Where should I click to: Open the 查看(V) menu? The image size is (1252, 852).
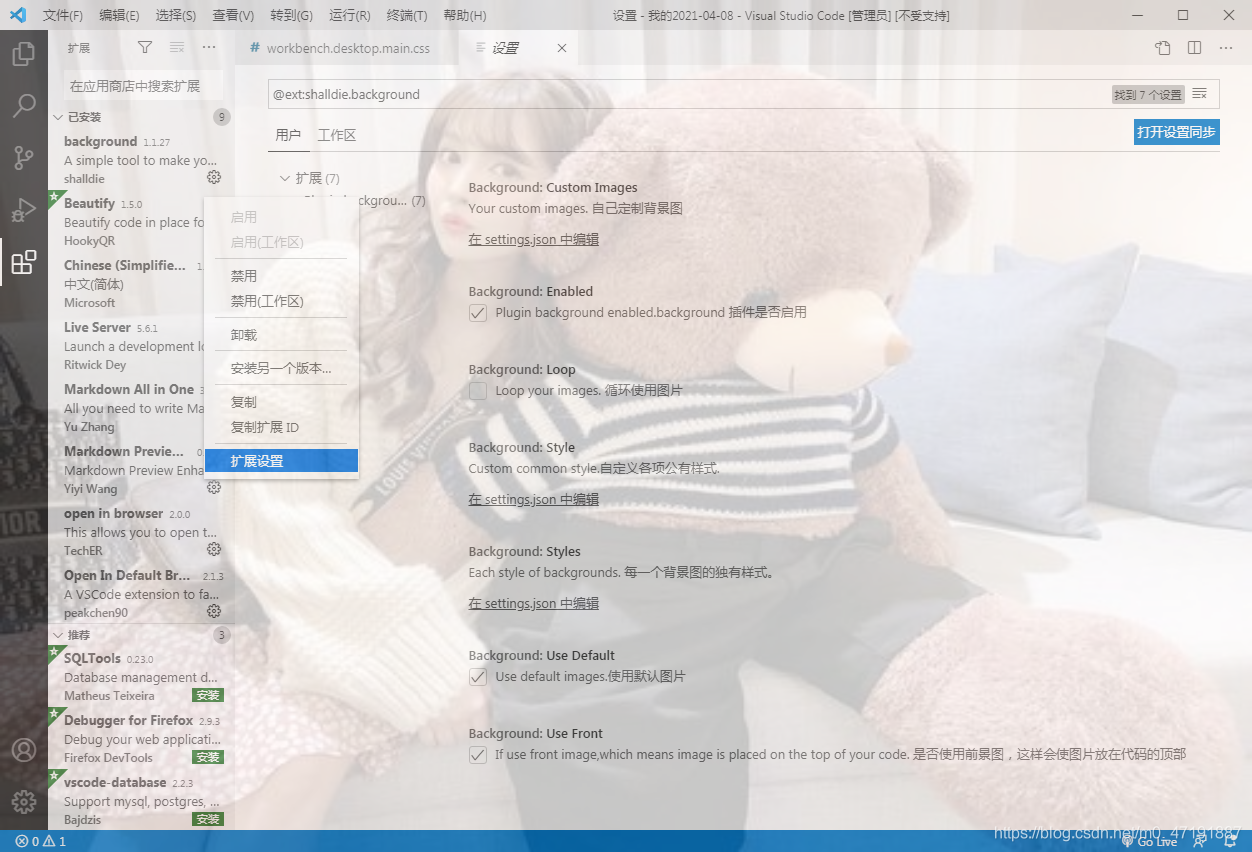(233, 16)
